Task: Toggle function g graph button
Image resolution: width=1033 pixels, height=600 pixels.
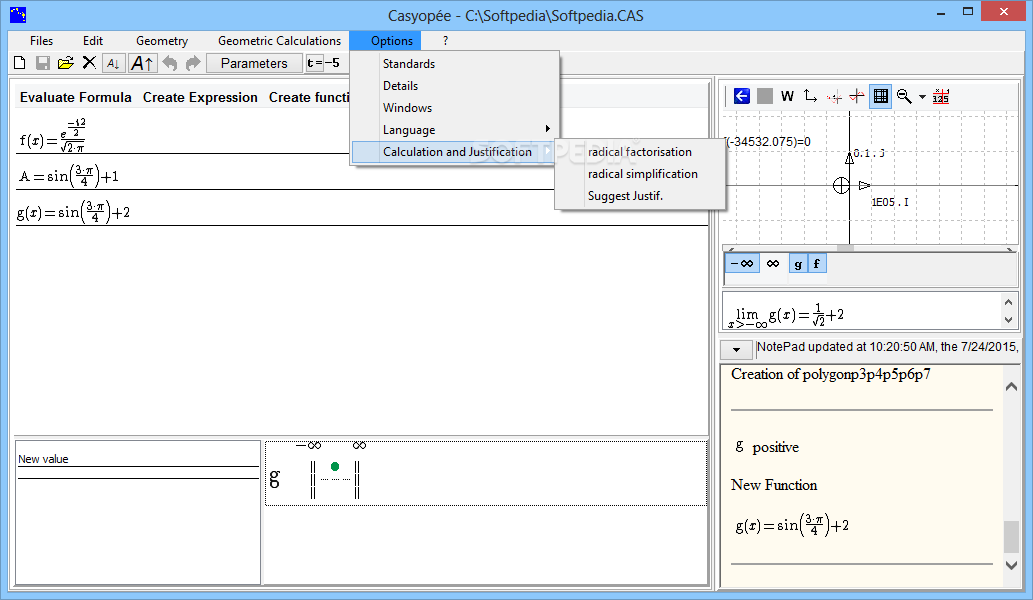Action: pos(798,263)
